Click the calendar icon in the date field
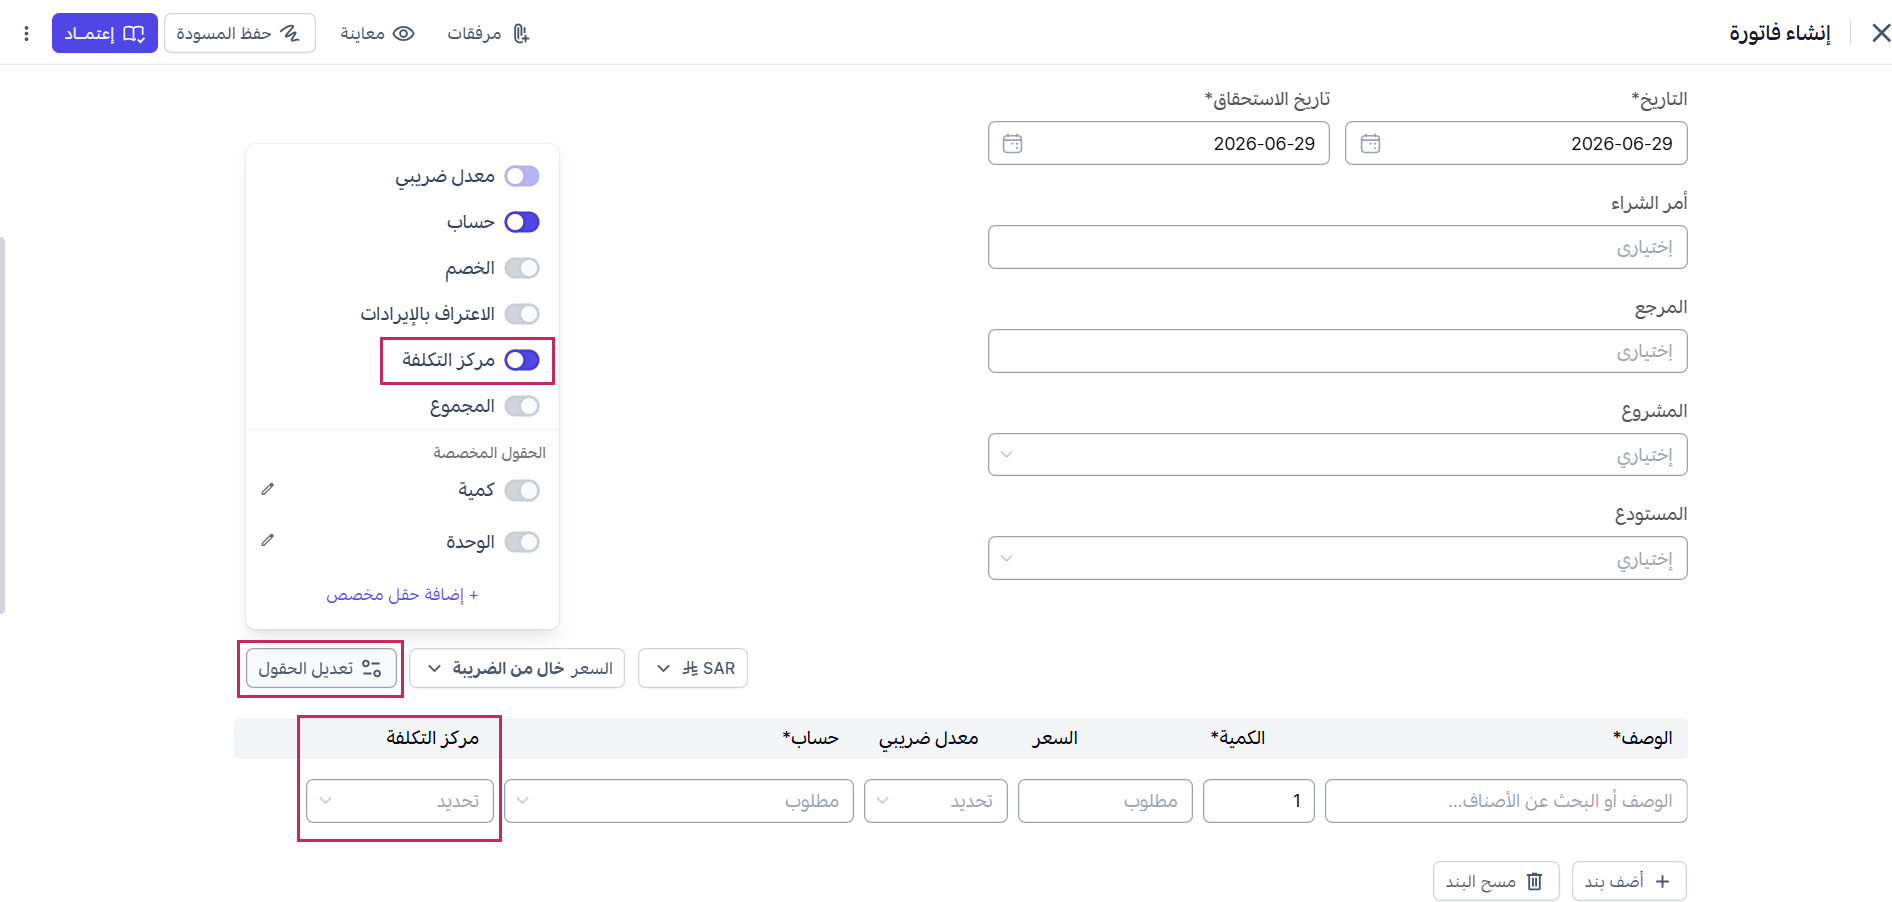 point(1370,144)
